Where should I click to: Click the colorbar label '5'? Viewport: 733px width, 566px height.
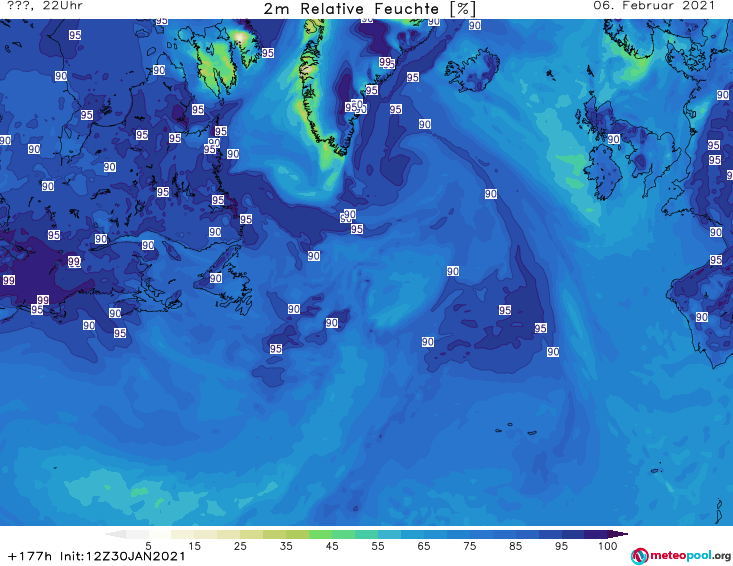(148, 546)
